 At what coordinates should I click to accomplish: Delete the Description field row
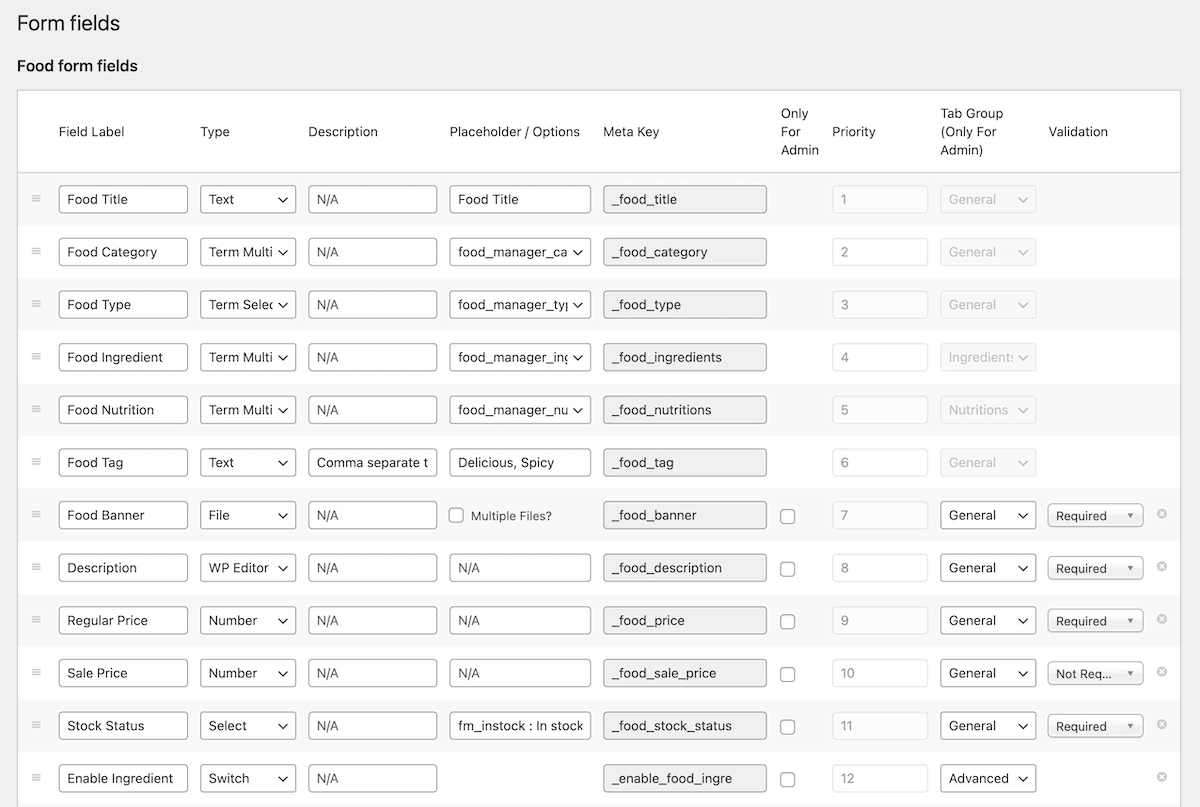click(x=1162, y=567)
